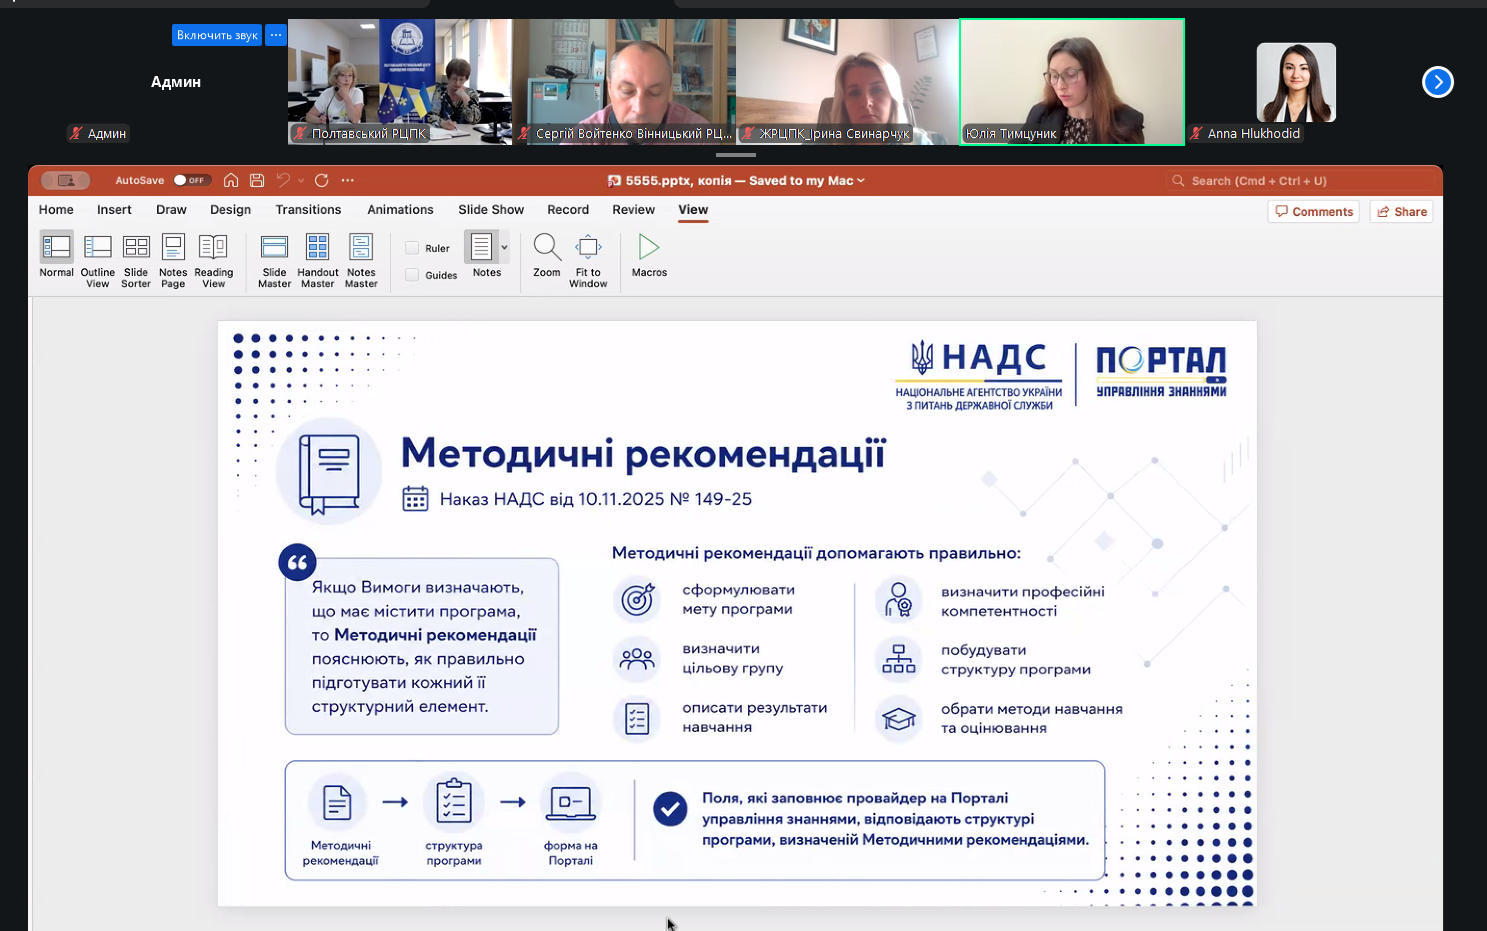This screenshot has width=1487, height=931.
Task: Select Юлія Тимцуник video tile
Action: point(1072,82)
